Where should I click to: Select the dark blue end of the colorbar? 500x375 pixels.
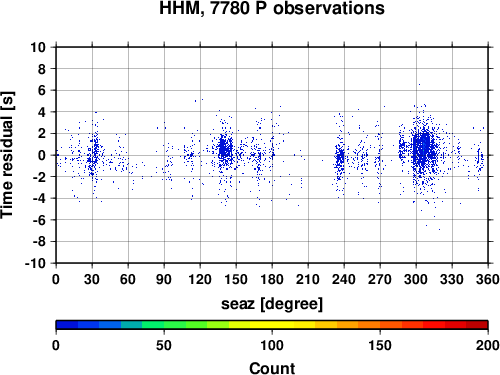coord(67,325)
